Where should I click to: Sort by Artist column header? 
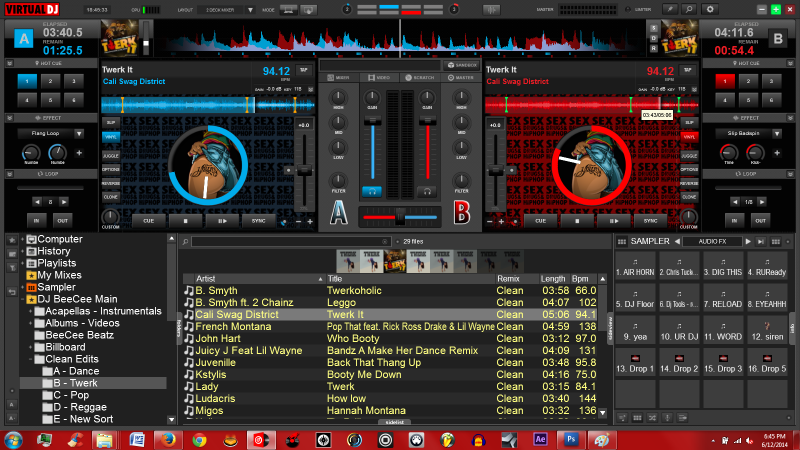click(x=260, y=279)
